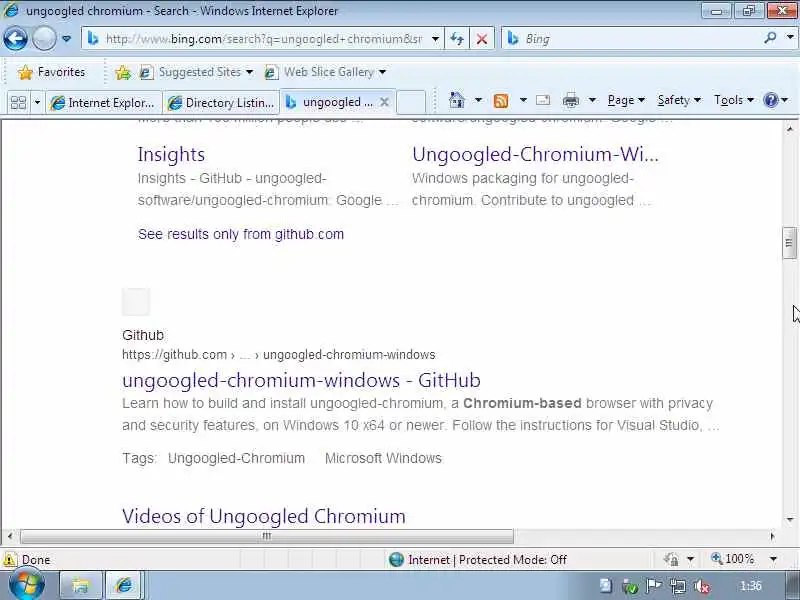Open the Ungoogled-Chromium-Wi... link
This screenshot has height=600, width=800.
coord(535,154)
